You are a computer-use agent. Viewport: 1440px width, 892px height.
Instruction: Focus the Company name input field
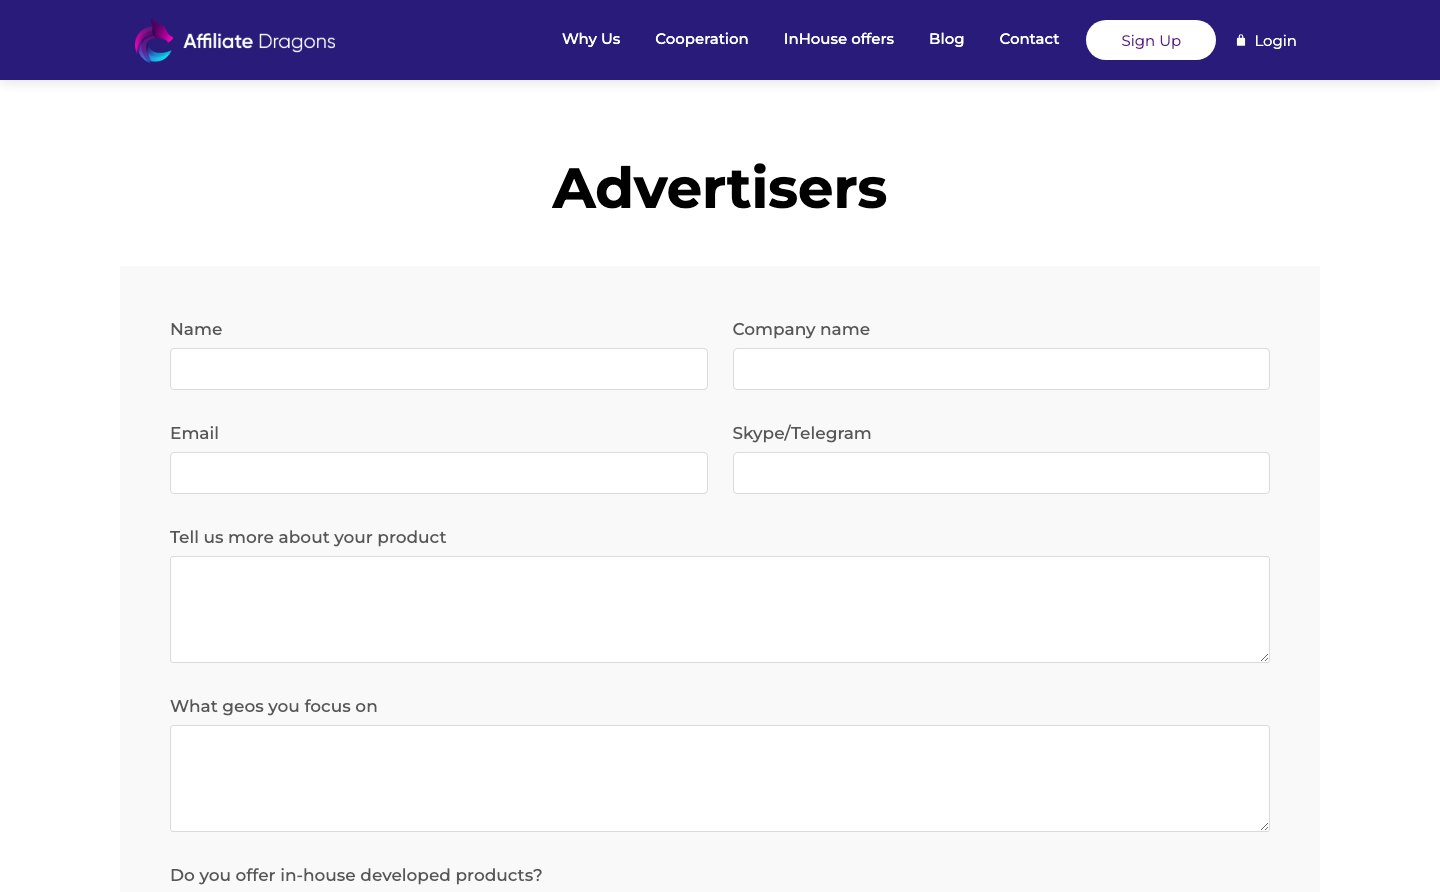tap(1001, 369)
